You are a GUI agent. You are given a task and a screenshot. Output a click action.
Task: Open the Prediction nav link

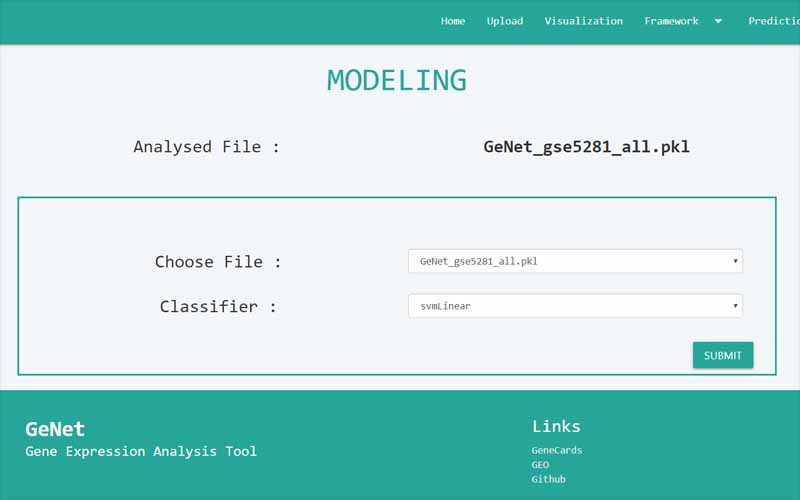[x=773, y=21]
